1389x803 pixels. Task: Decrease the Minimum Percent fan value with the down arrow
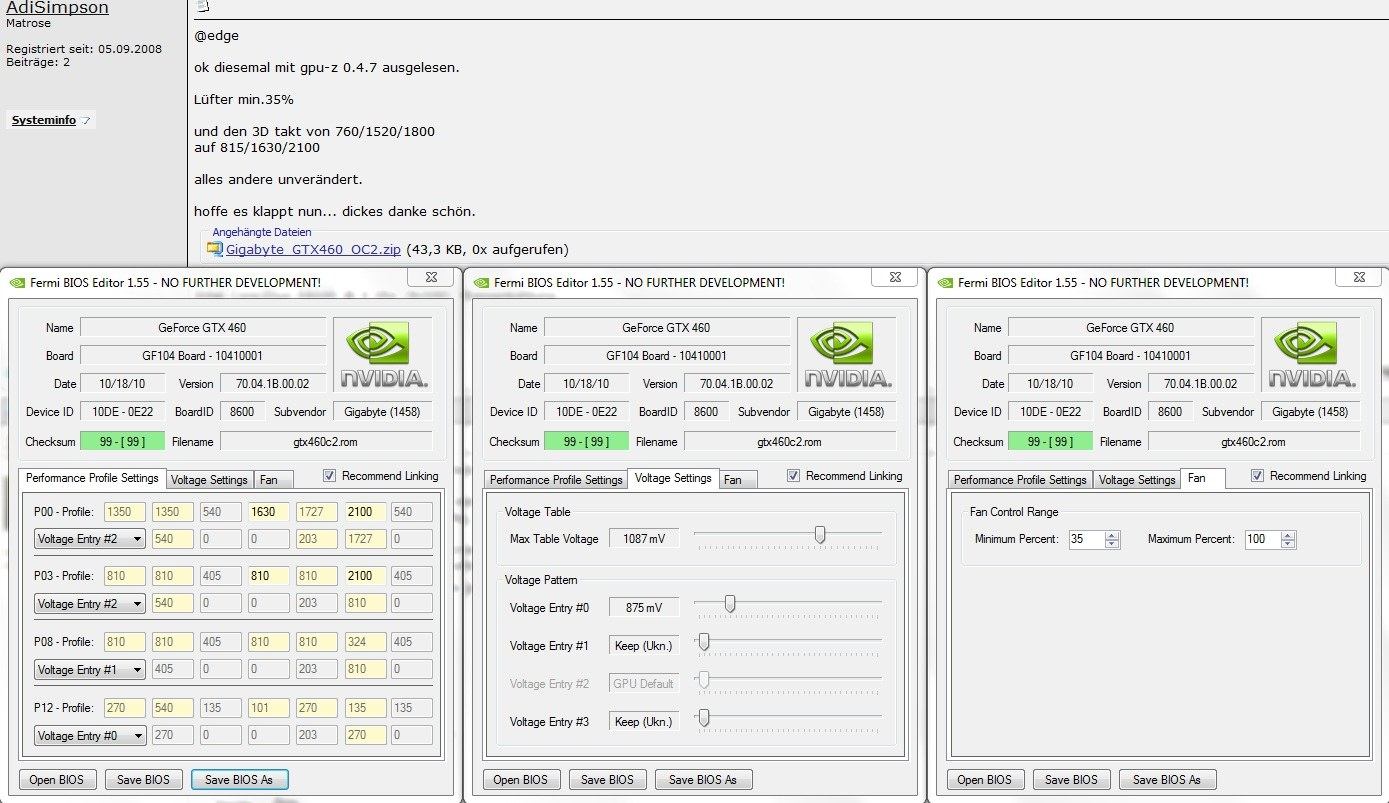tap(1112, 544)
